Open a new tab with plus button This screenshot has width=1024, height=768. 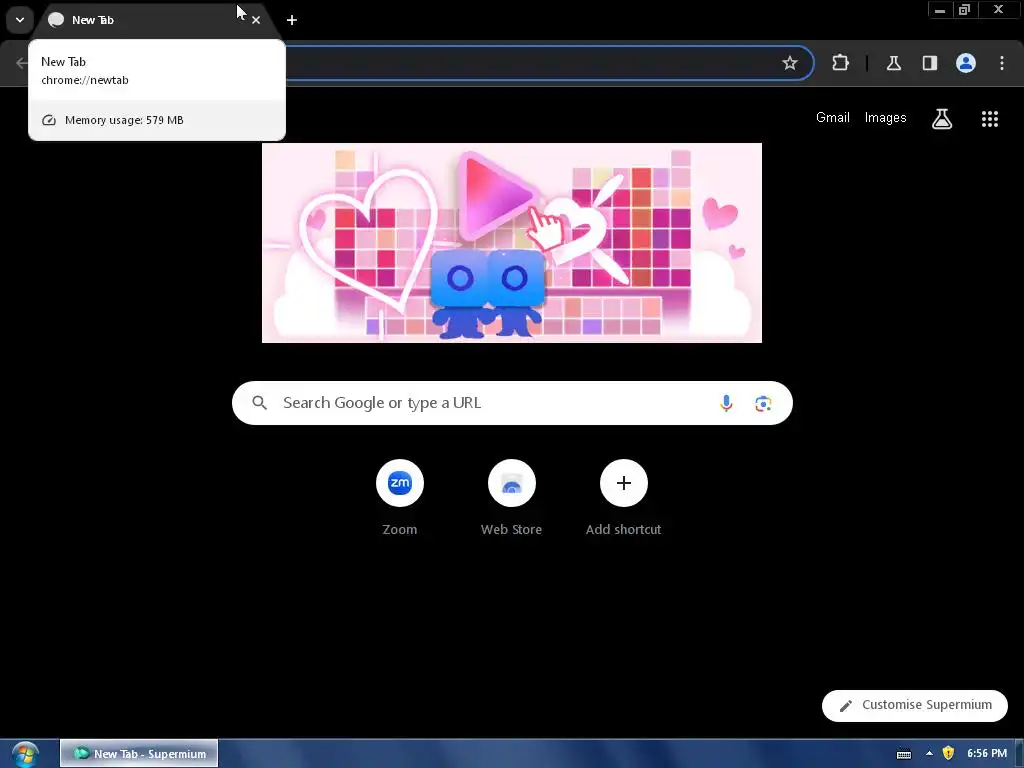tap(292, 20)
